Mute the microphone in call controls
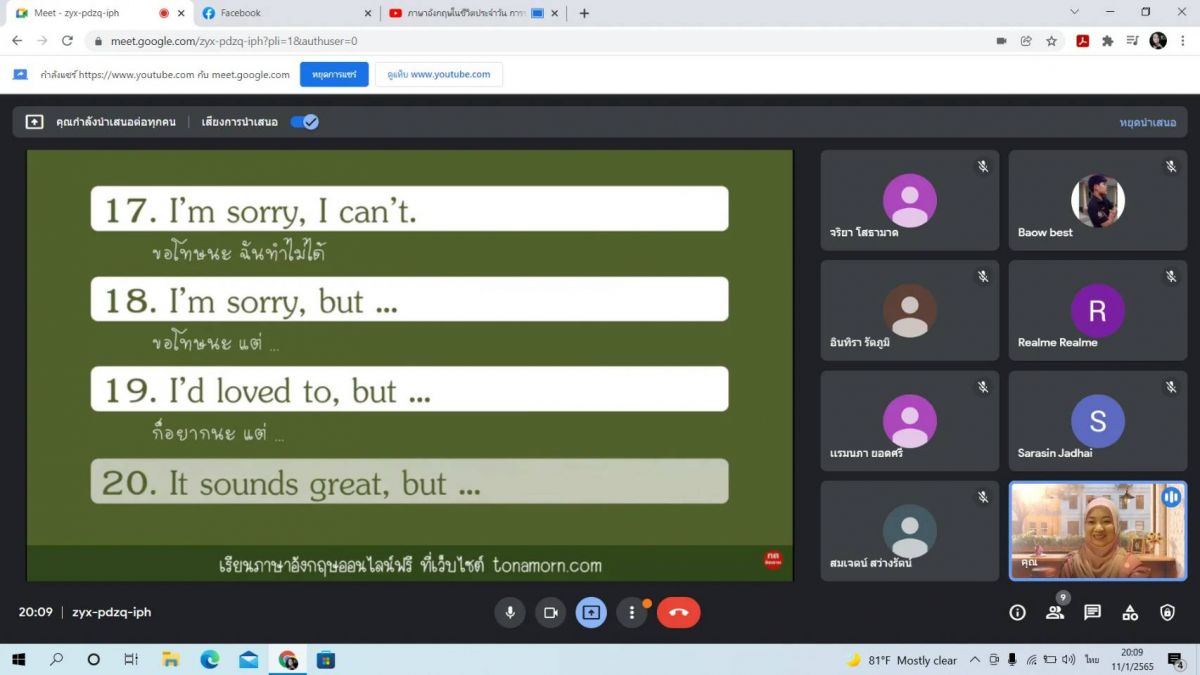Image resolution: width=1200 pixels, height=675 pixels. [510, 612]
